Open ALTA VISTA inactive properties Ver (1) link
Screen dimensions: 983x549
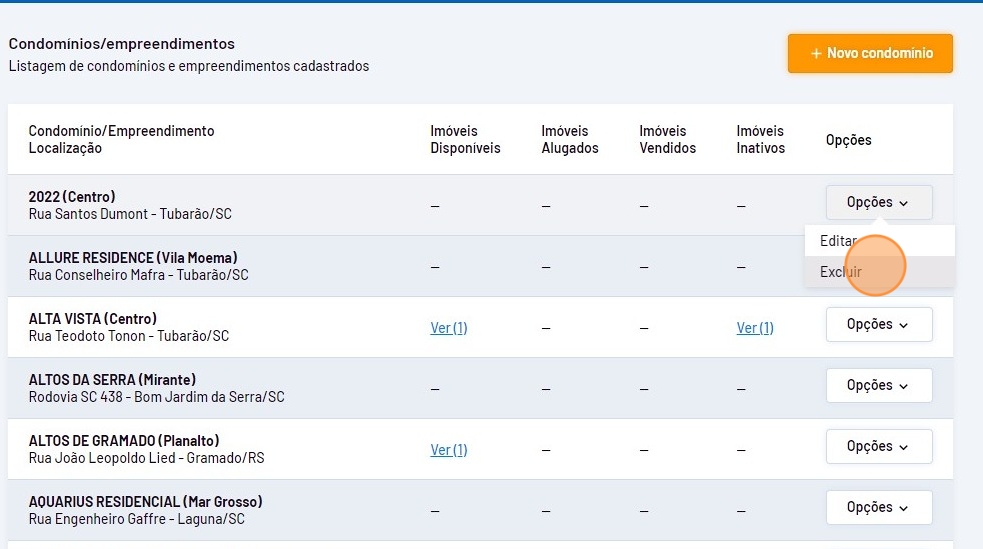click(755, 328)
